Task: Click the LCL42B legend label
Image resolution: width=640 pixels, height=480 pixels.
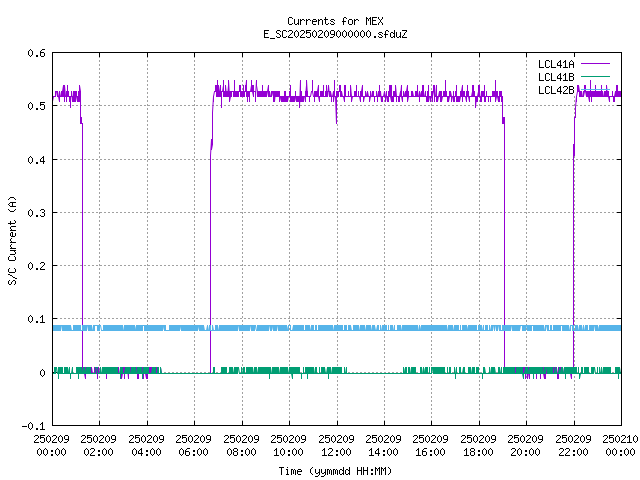Action: coord(556,90)
